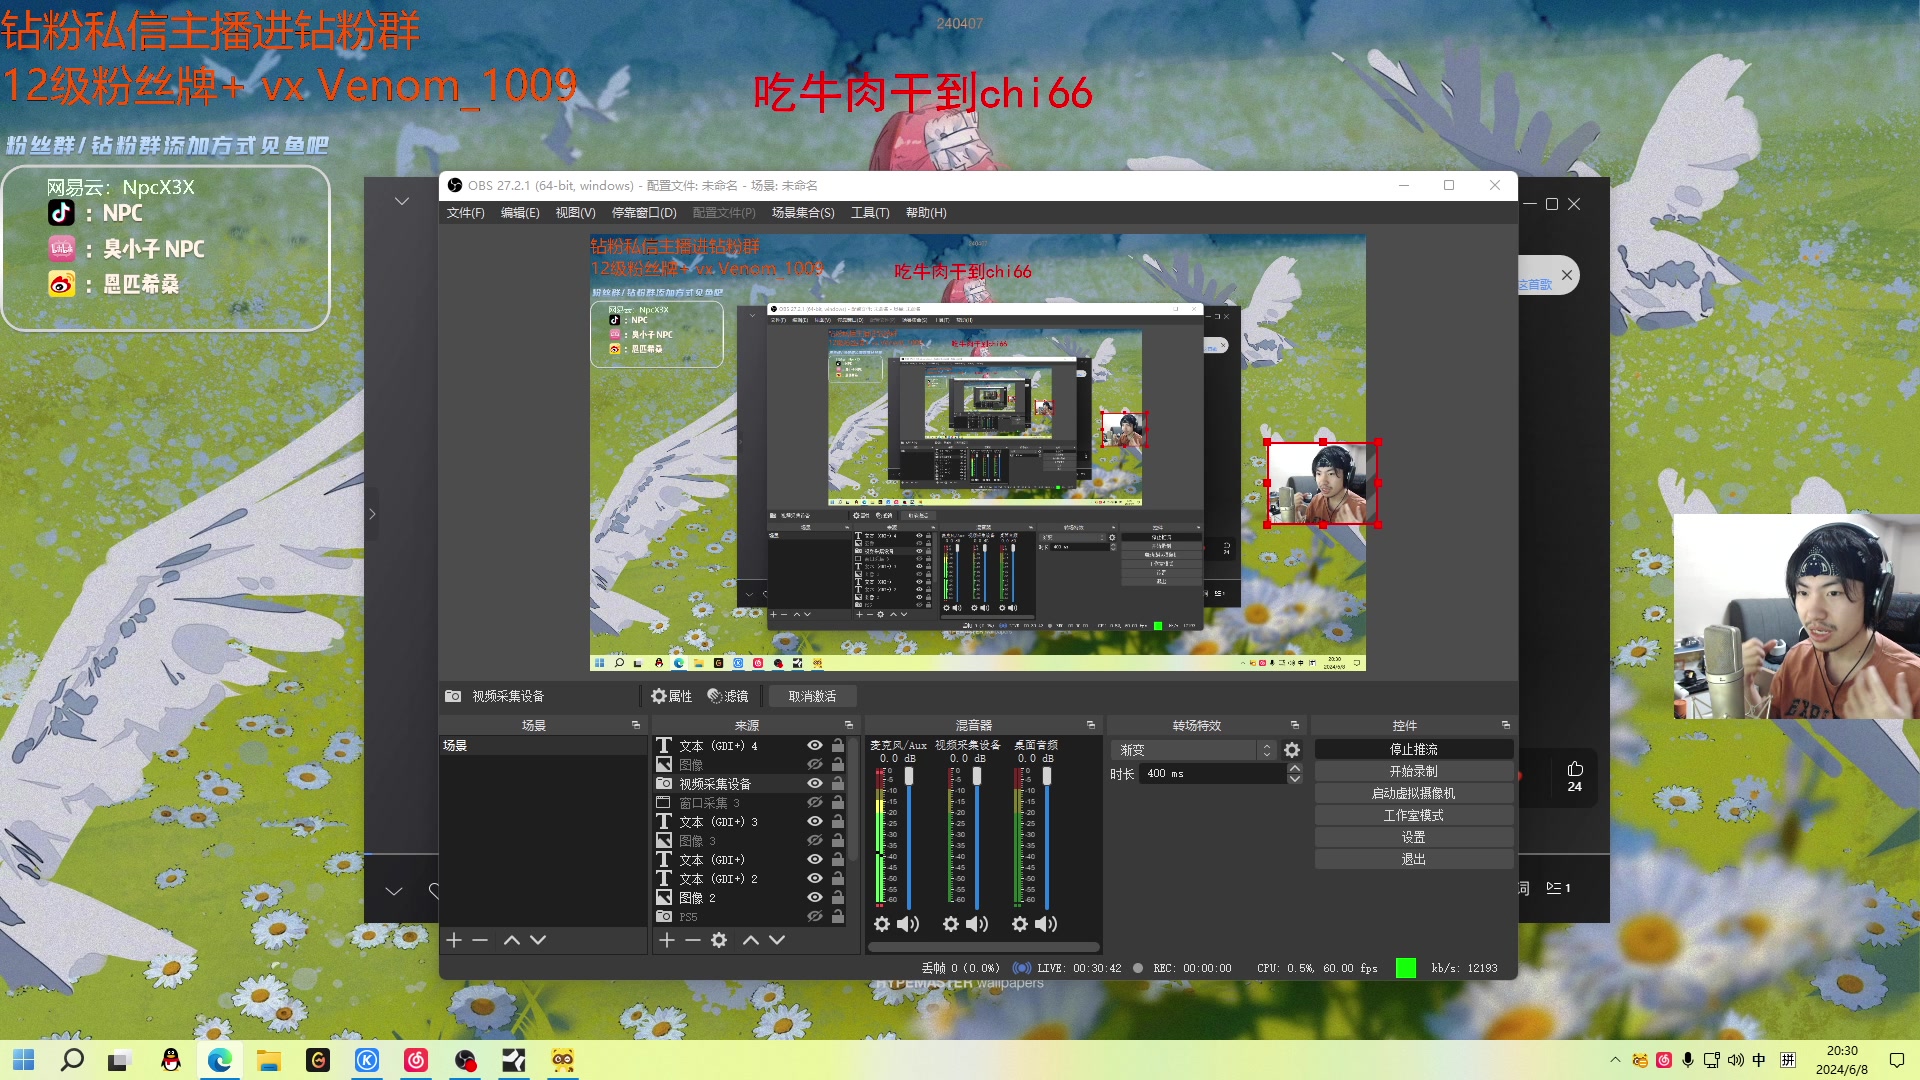Viewport: 1920px width, 1080px height.
Task: Open 麦克风/Aux mixer settings gear
Action: [x=882, y=924]
